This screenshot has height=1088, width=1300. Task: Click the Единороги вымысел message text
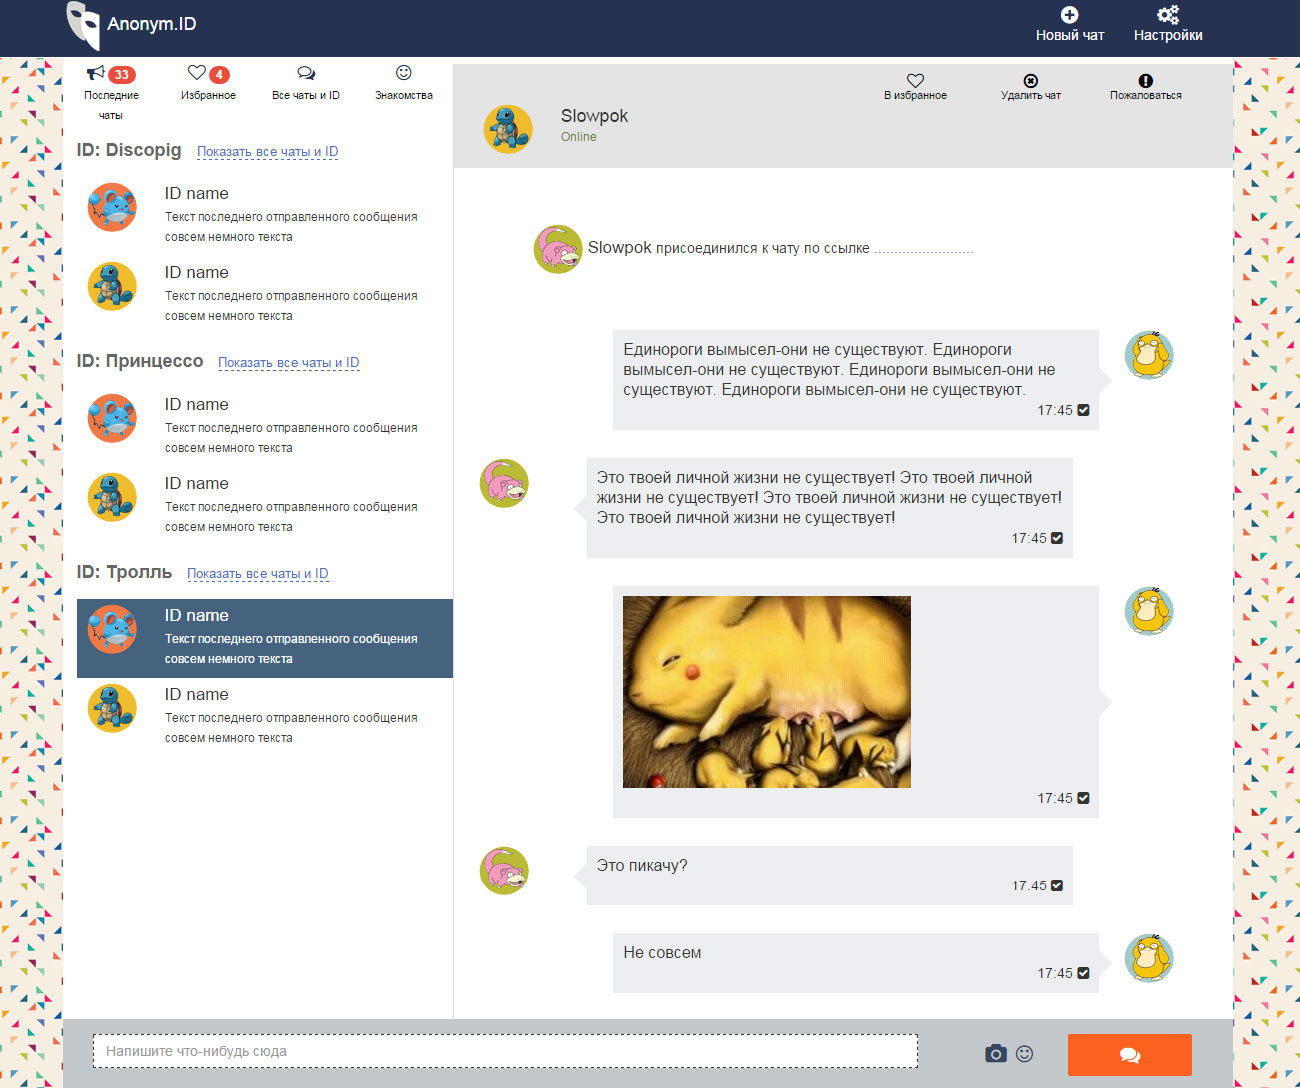coord(839,370)
